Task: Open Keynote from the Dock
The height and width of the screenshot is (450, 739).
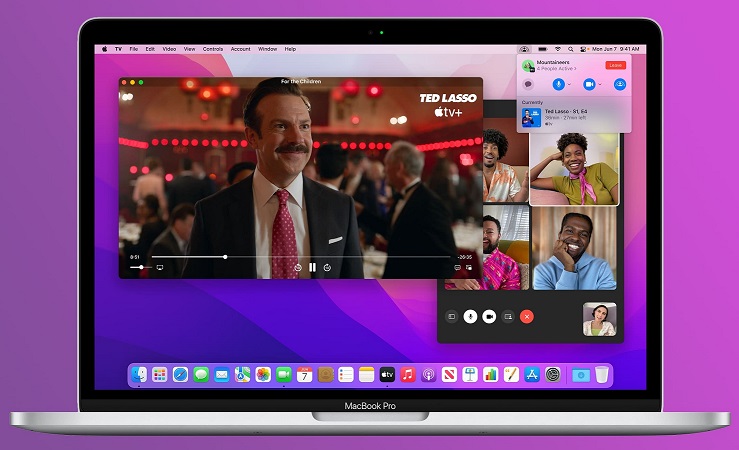Action: [x=470, y=375]
